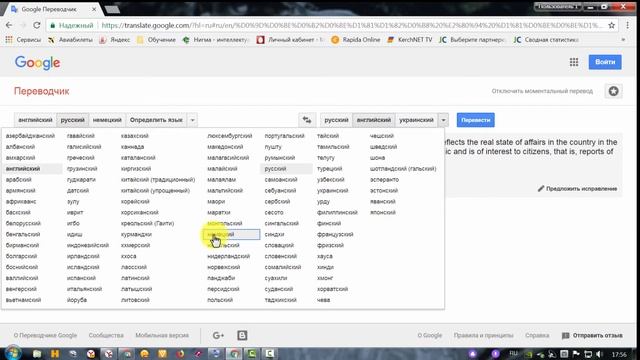Choose польский from language list

pos(220,300)
